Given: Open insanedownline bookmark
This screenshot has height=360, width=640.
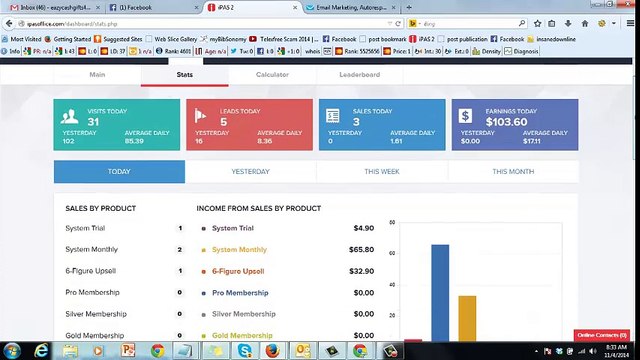Looking at the screenshot, I should click(x=551, y=39).
